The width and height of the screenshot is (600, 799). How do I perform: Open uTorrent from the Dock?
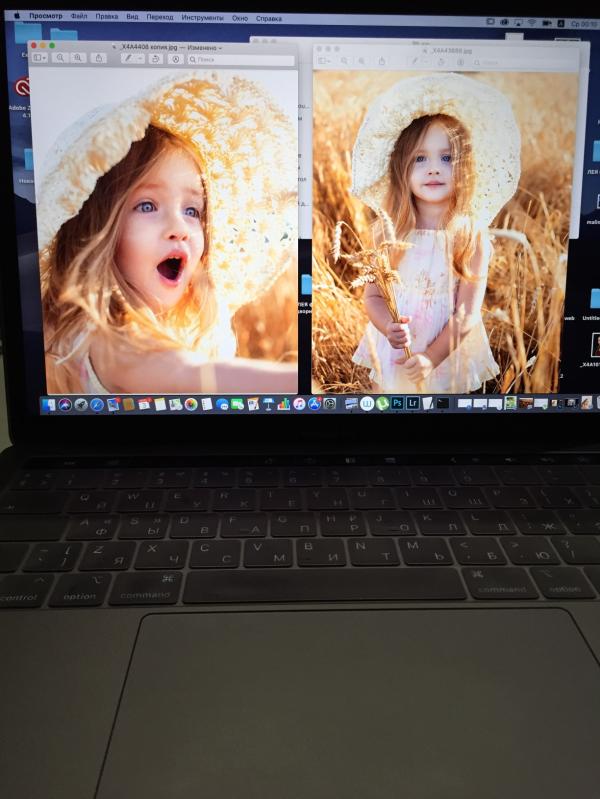pyautogui.click(x=382, y=404)
